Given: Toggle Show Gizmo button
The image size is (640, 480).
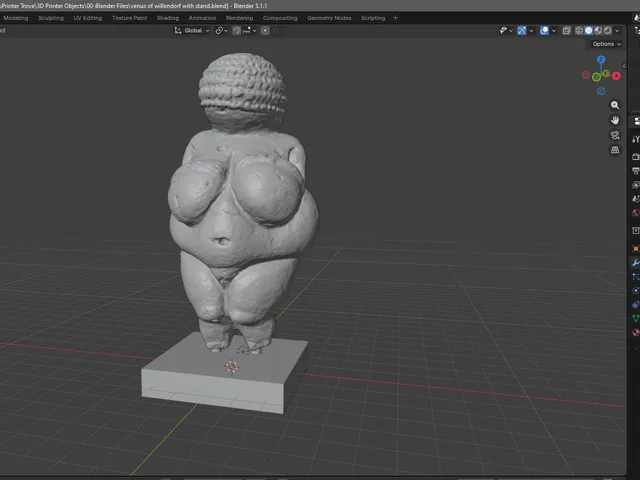Looking at the screenshot, I should click(522, 31).
